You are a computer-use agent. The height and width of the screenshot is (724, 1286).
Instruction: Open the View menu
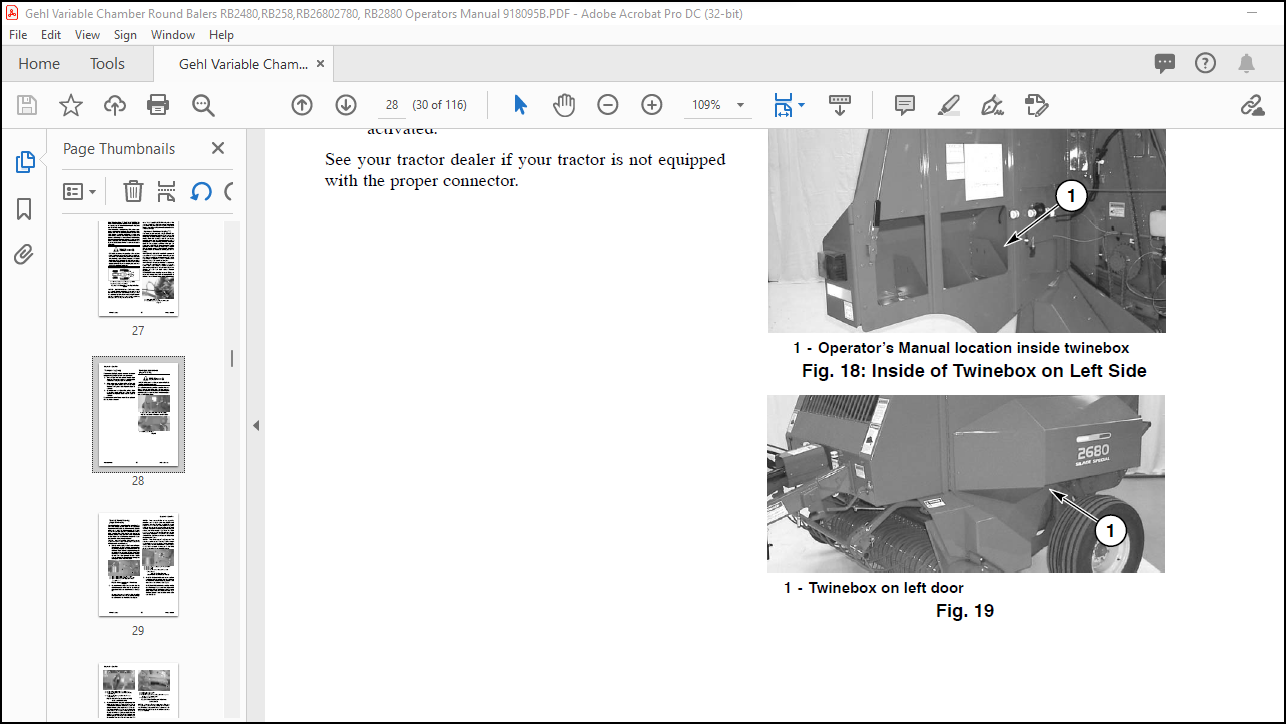(x=88, y=34)
